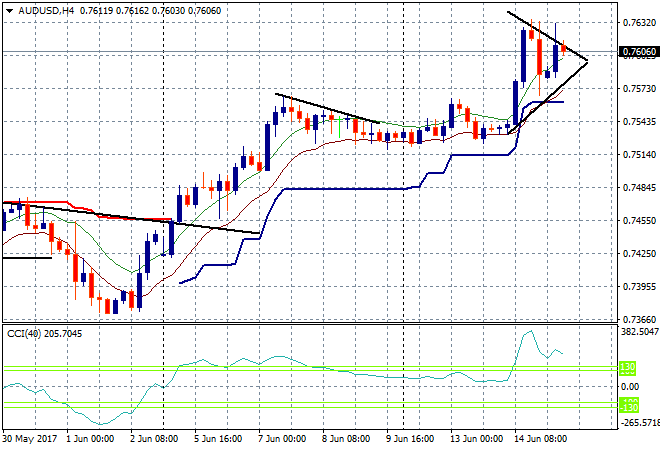Viewport: 660px width, 450px height.
Task: Click the 2 Jun 08:00 time label
Action: coord(154,439)
